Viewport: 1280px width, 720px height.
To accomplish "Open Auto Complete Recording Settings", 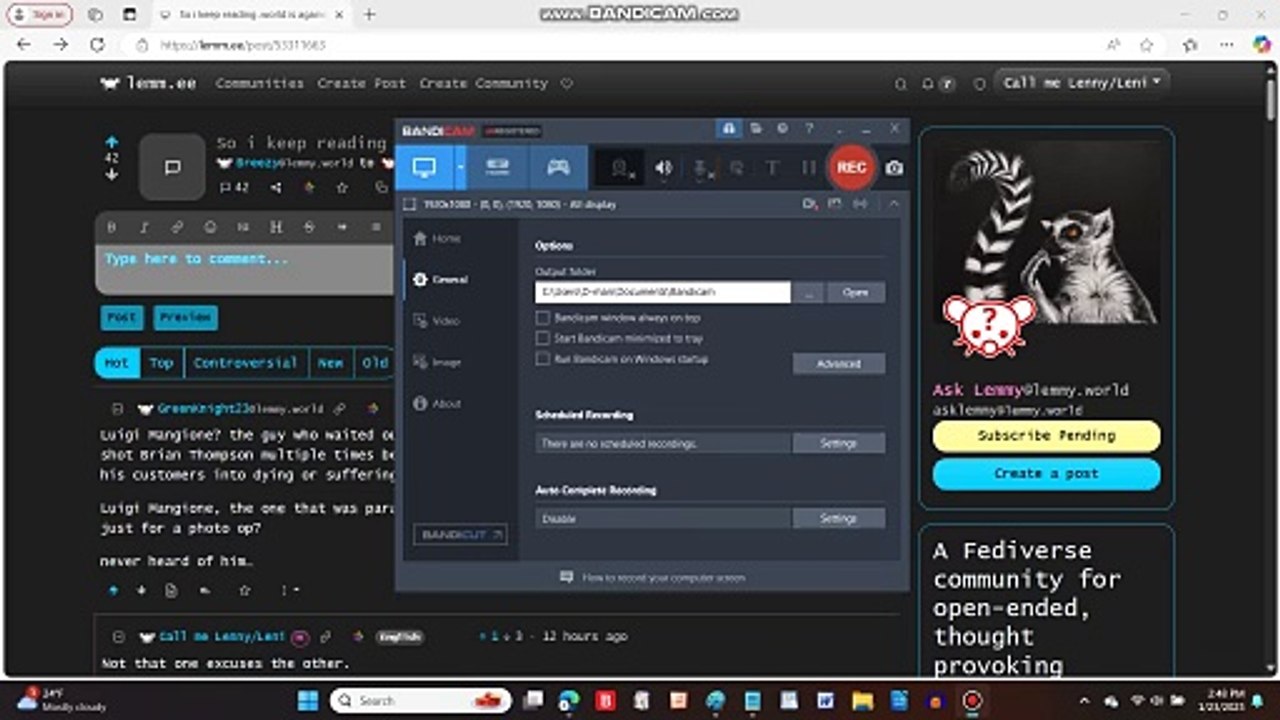I will coord(839,518).
